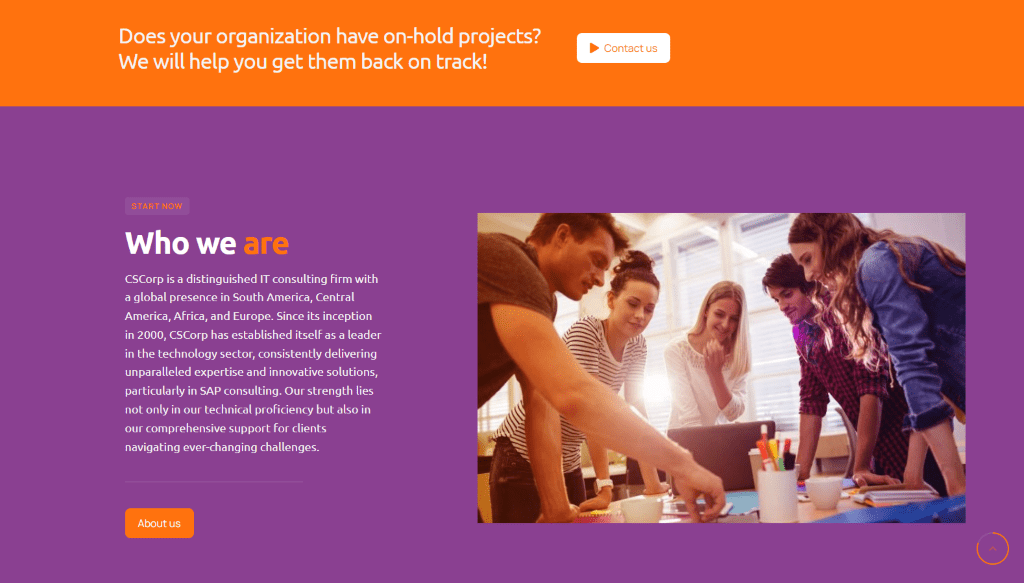
Task: Click the scroll-to-top circular arrow icon
Action: 993,548
